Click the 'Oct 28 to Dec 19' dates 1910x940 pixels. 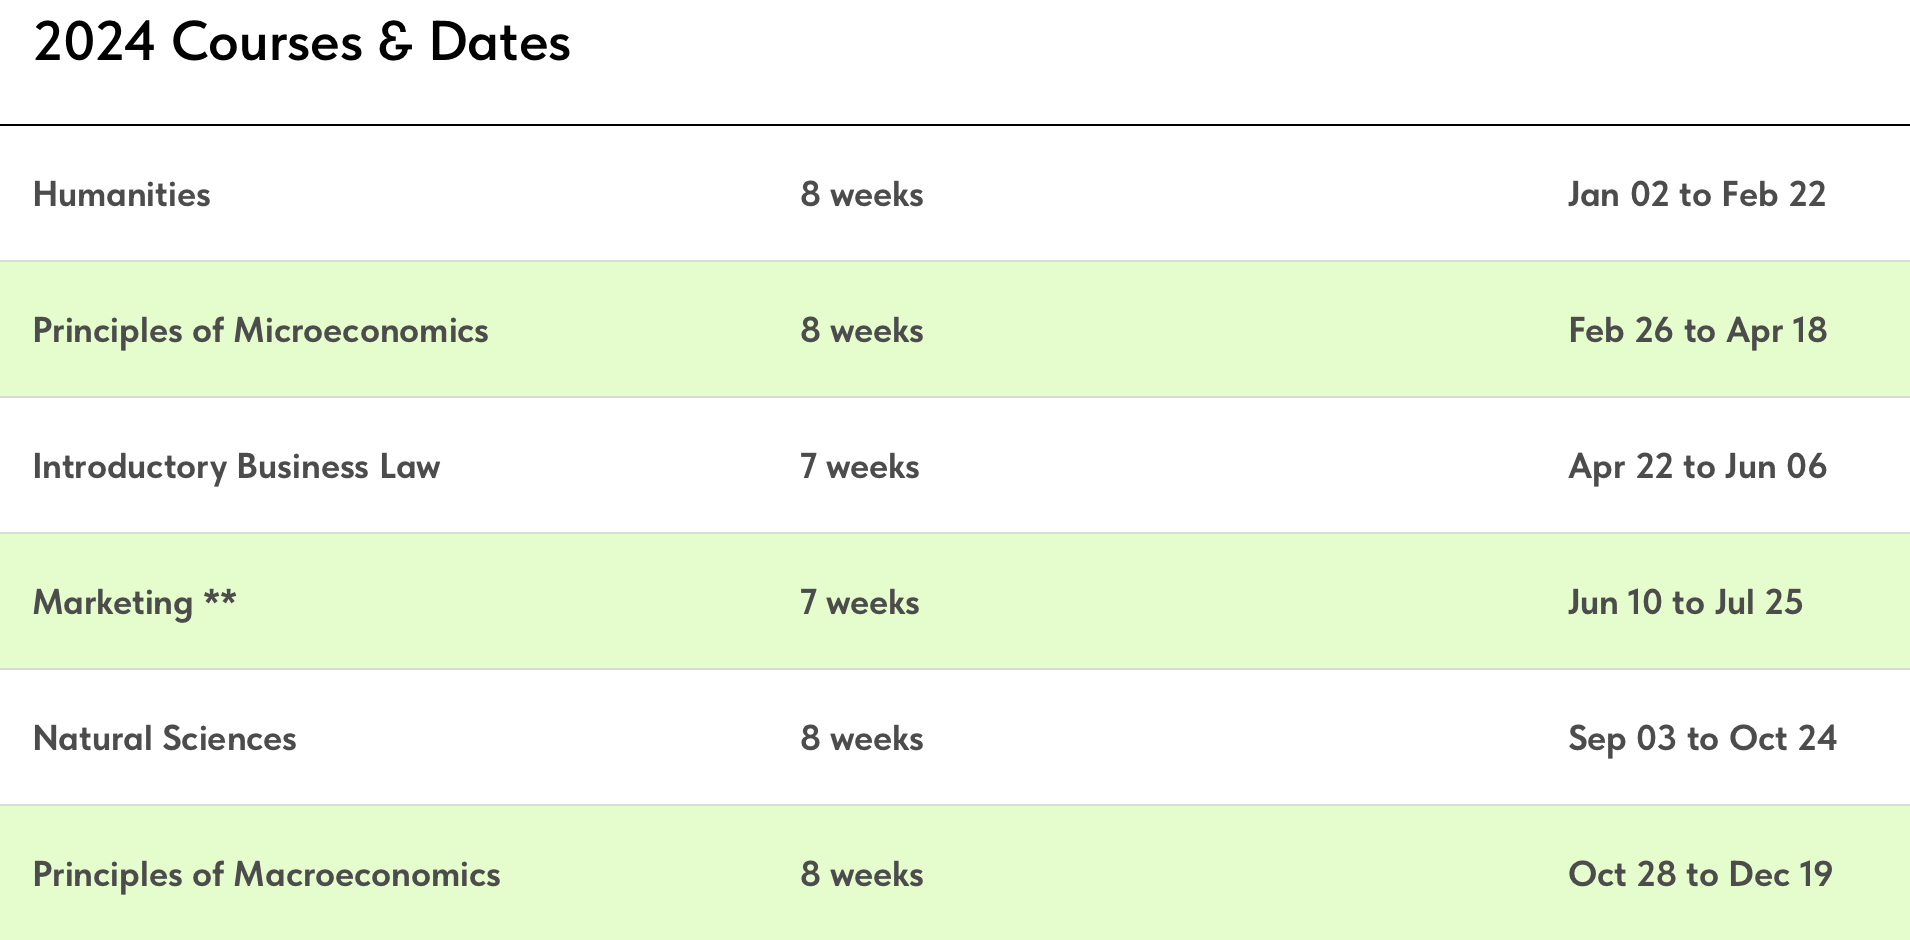click(x=1700, y=875)
